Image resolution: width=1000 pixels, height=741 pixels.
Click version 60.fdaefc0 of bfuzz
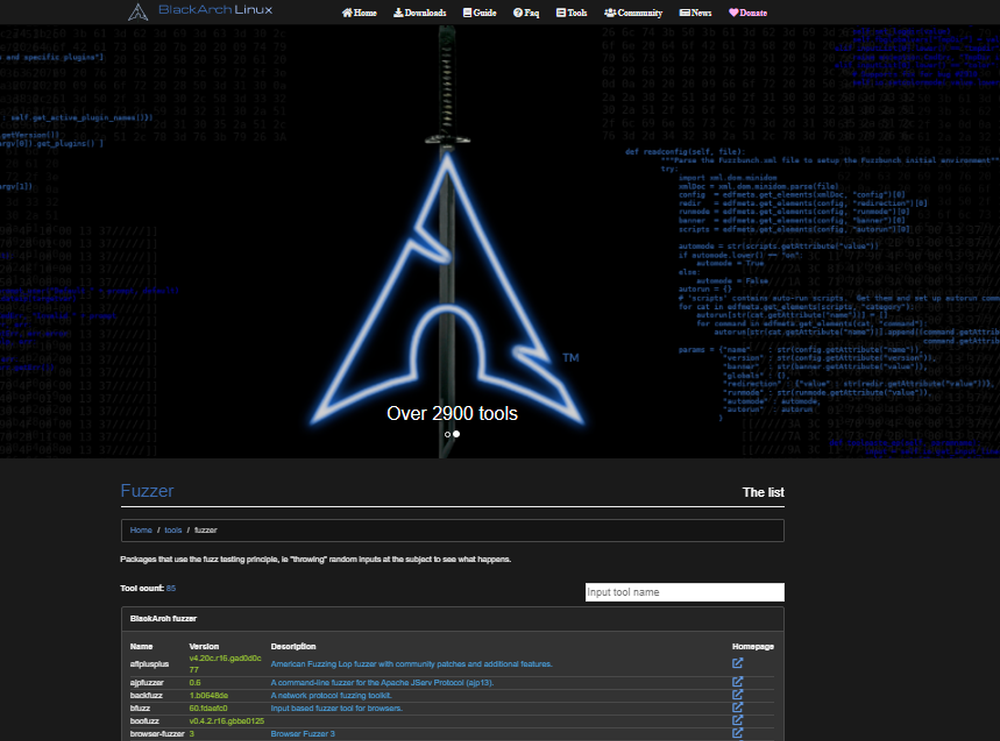(x=208, y=708)
